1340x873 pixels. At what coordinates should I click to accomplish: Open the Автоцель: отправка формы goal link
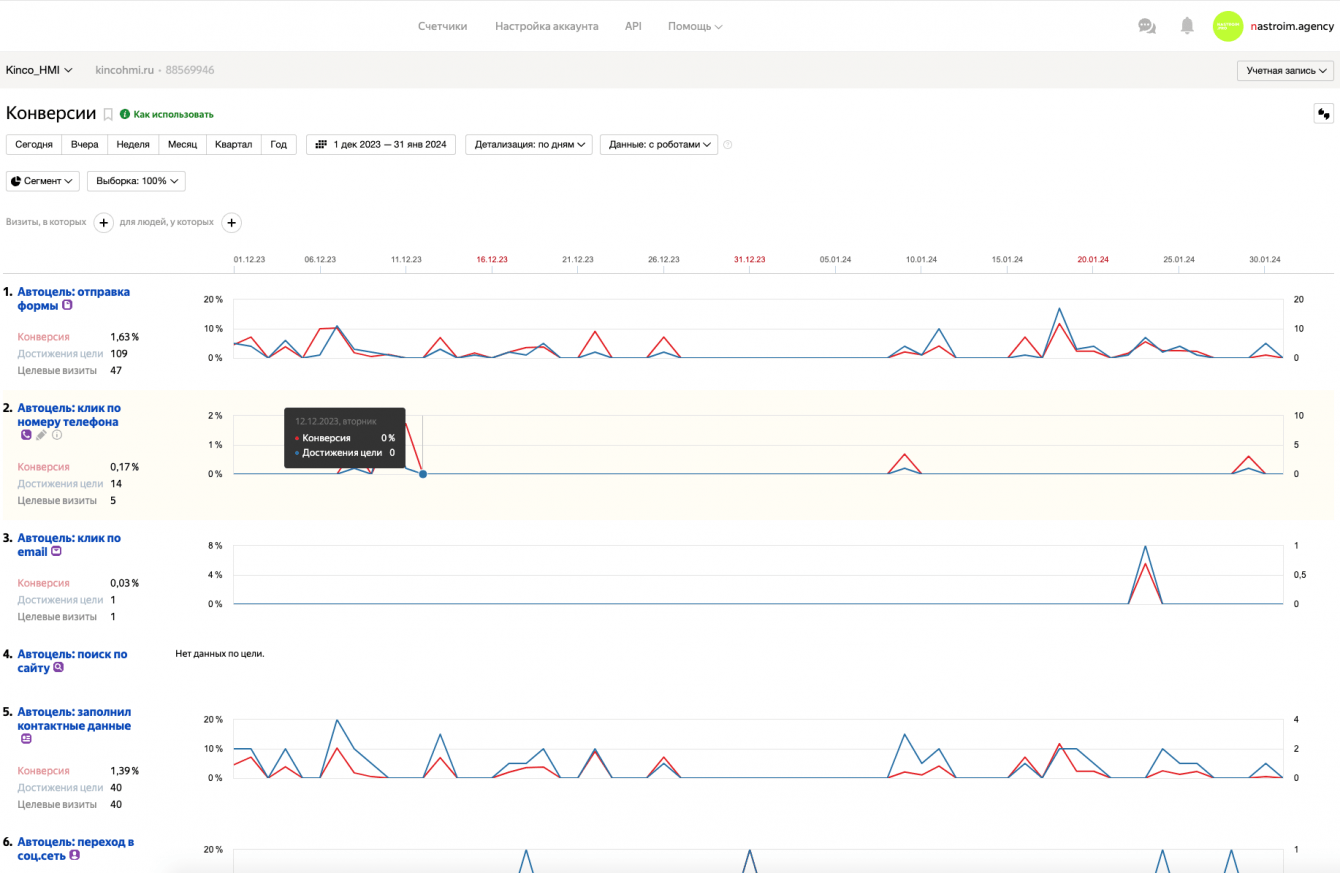(73, 292)
